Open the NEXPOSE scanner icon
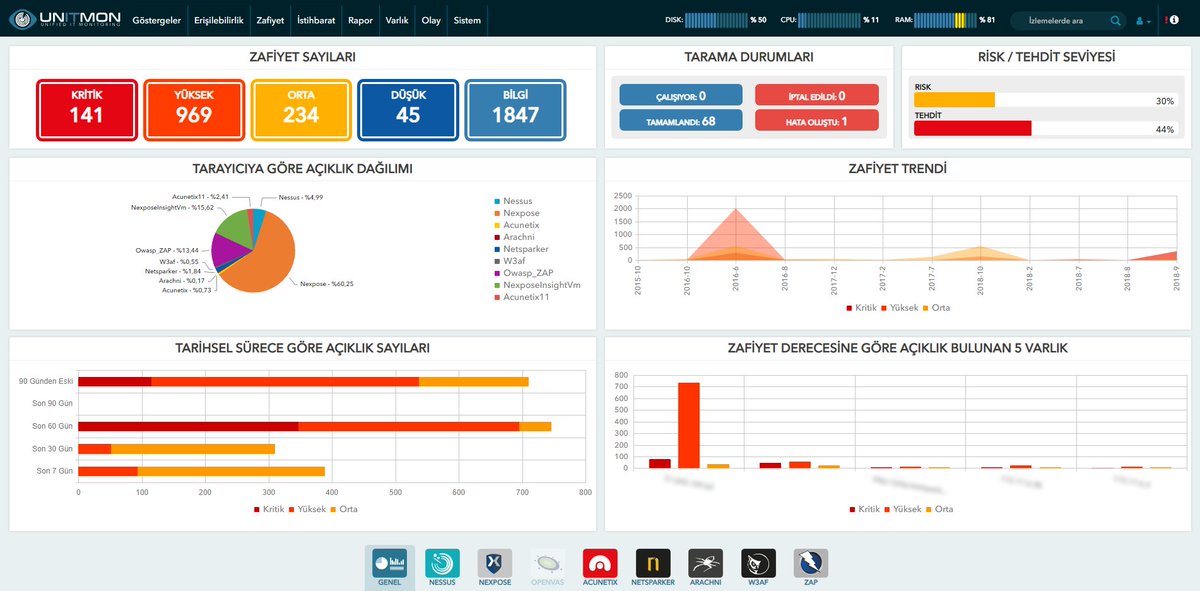Image resolution: width=1200 pixels, height=591 pixels. (x=495, y=567)
